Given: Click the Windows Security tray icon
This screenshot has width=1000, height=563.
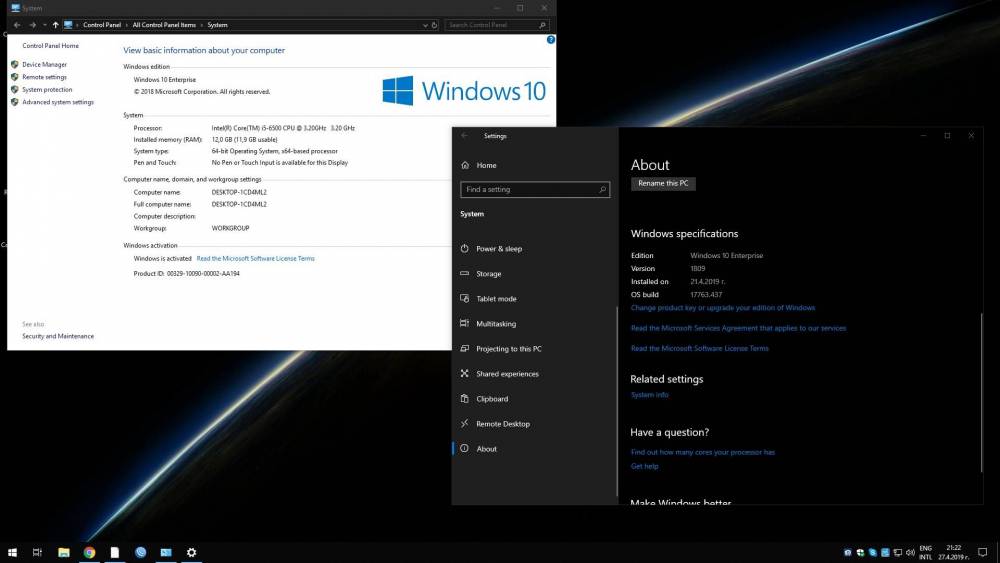Looking at the screenshot, I should point(860,553).
